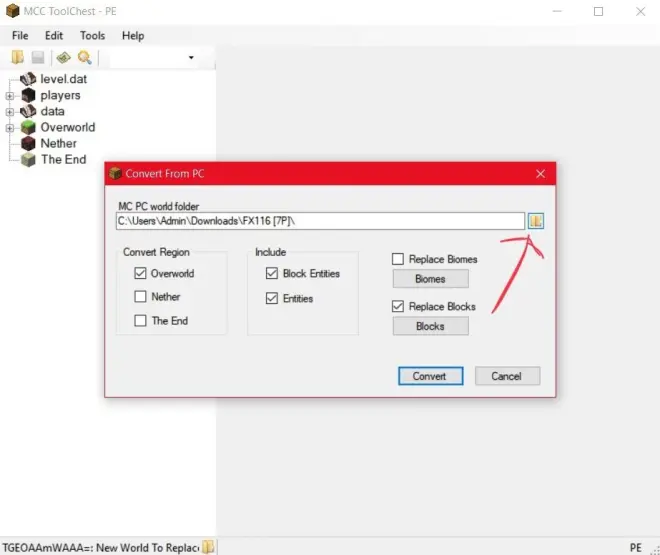Expand the data tree node
The image size is (660, 555).
click(10, 112)
